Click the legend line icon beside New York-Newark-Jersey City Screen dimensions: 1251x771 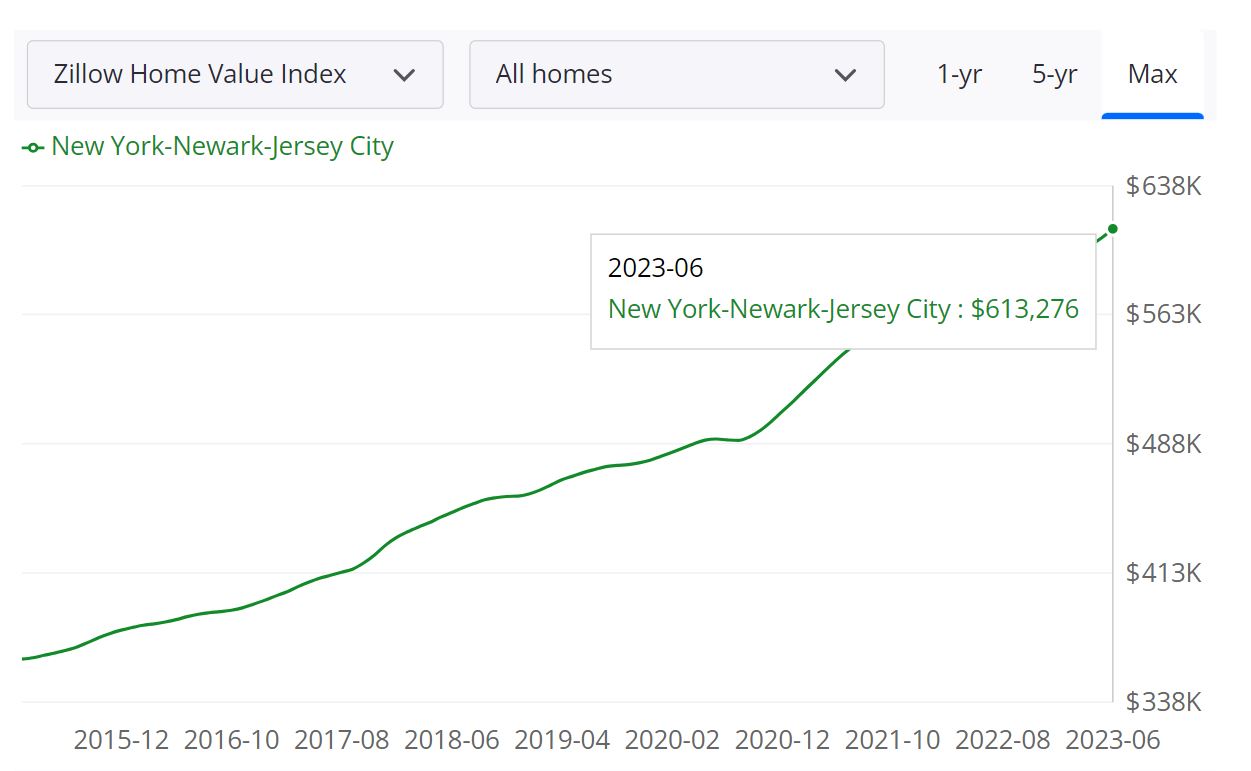pyautogui.click(x=31, y=146)
